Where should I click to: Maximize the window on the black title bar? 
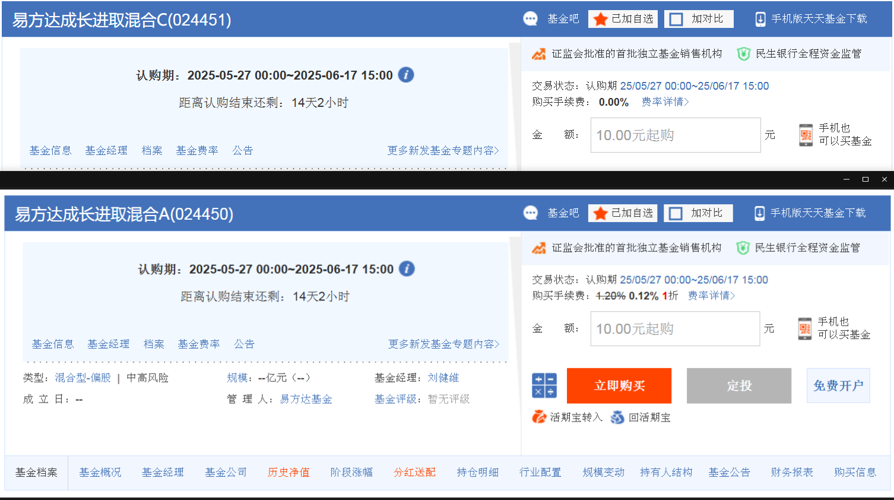point(865,179)
